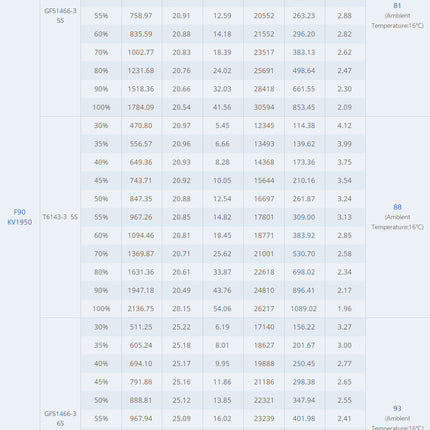Select the temperature value 93
This screenshot has height=430, width=430.
(397, 408)
